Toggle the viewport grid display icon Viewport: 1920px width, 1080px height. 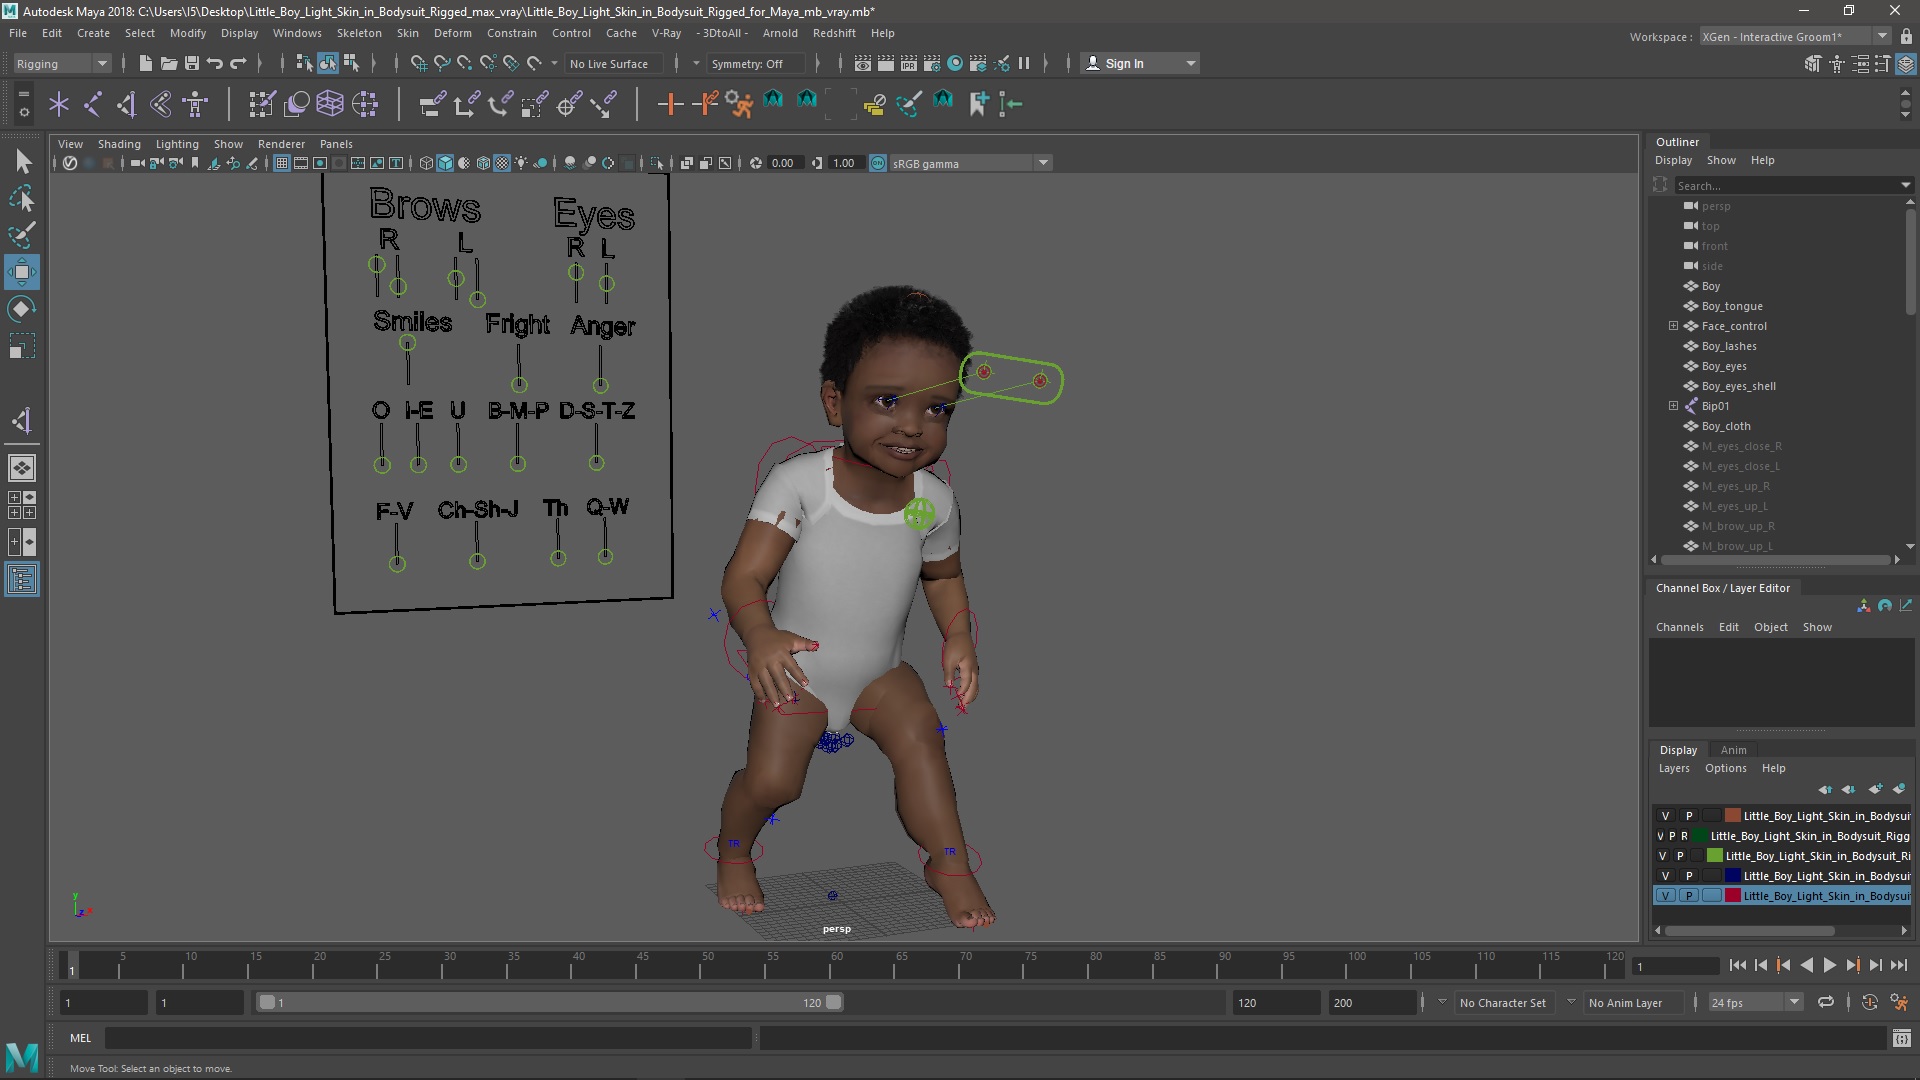tap(282, 163)
